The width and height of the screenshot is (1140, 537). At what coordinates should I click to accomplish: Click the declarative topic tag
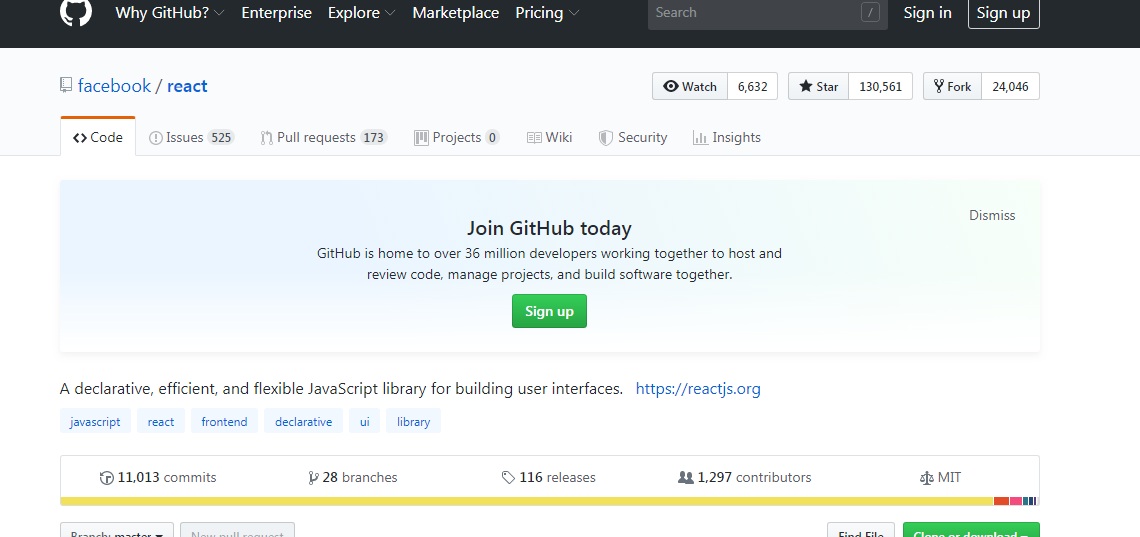pos(304,421)
